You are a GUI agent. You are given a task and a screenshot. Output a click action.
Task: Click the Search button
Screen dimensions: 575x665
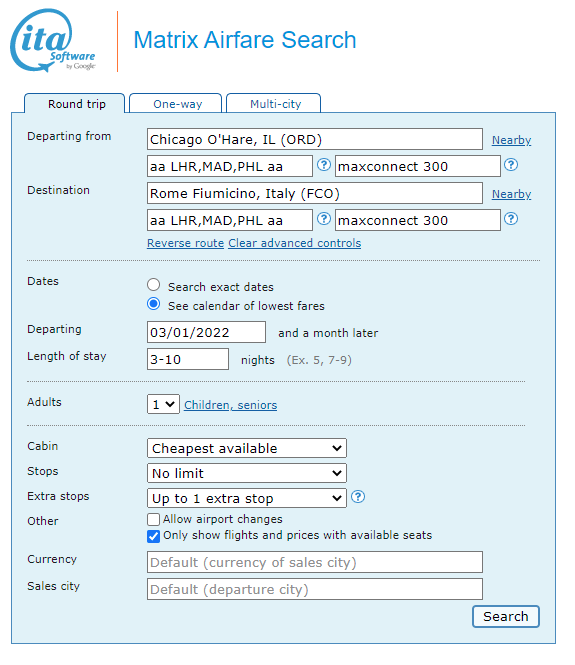506,616
